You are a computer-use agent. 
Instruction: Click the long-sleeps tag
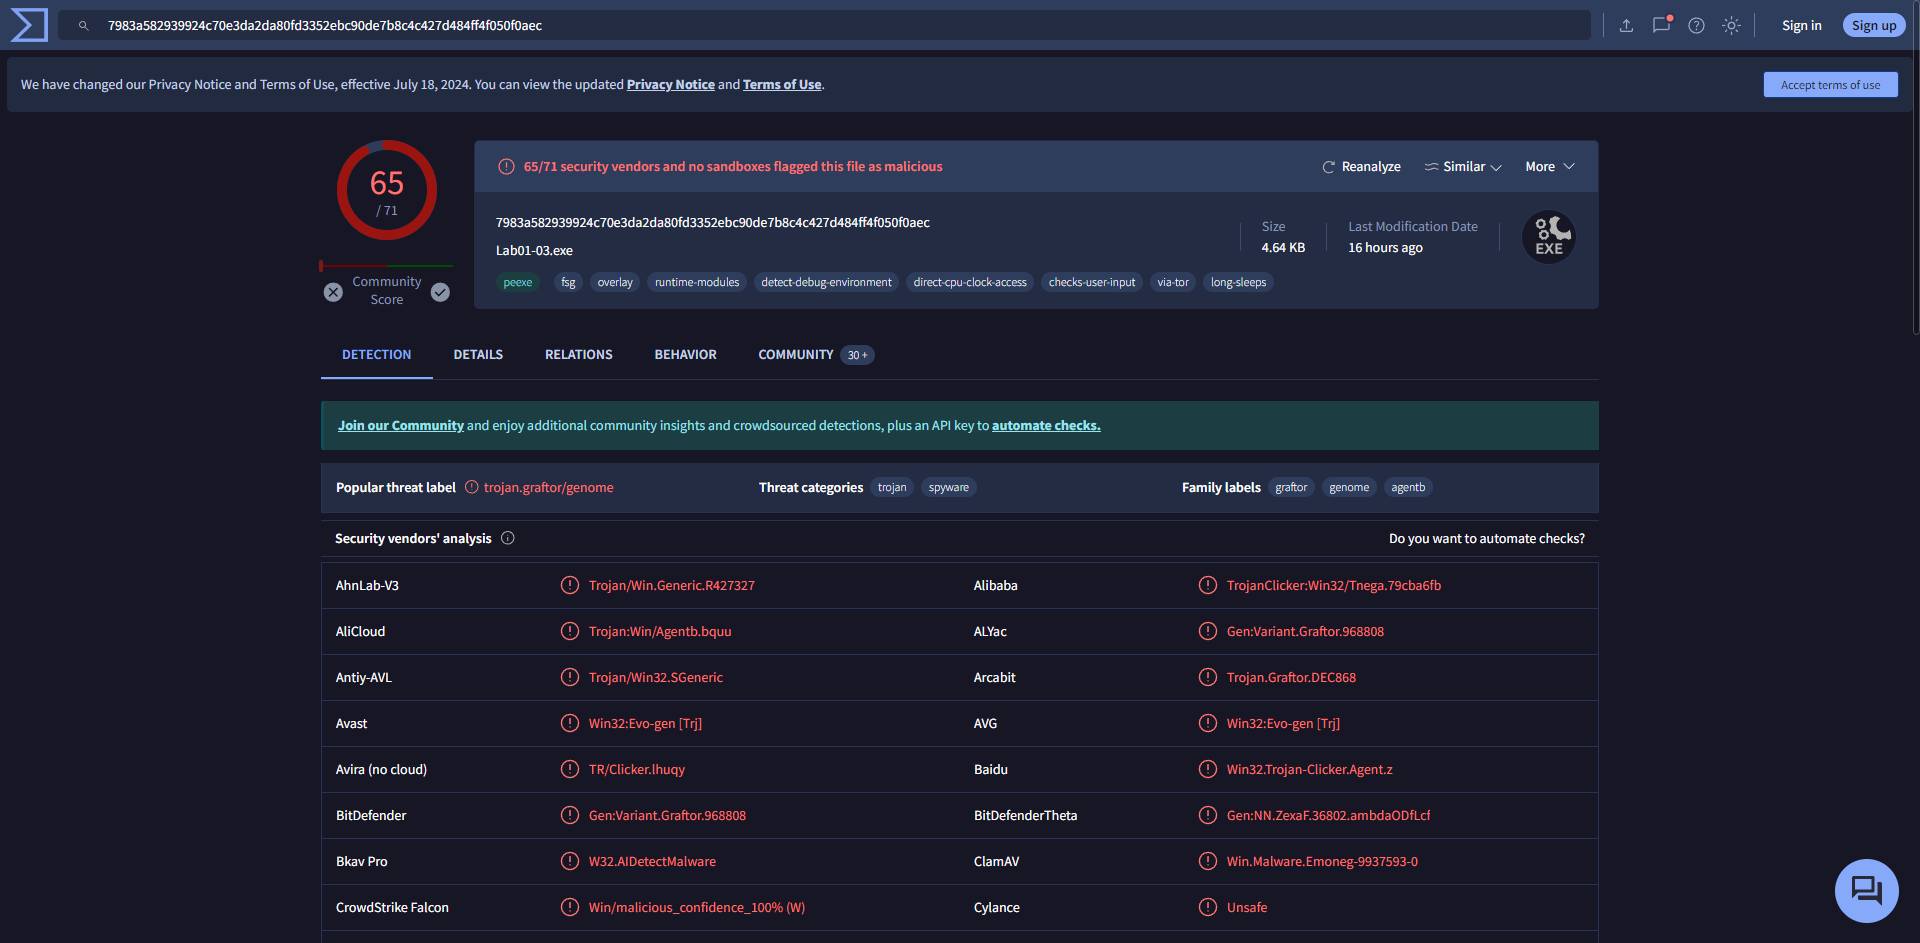tap(1238, 283)
